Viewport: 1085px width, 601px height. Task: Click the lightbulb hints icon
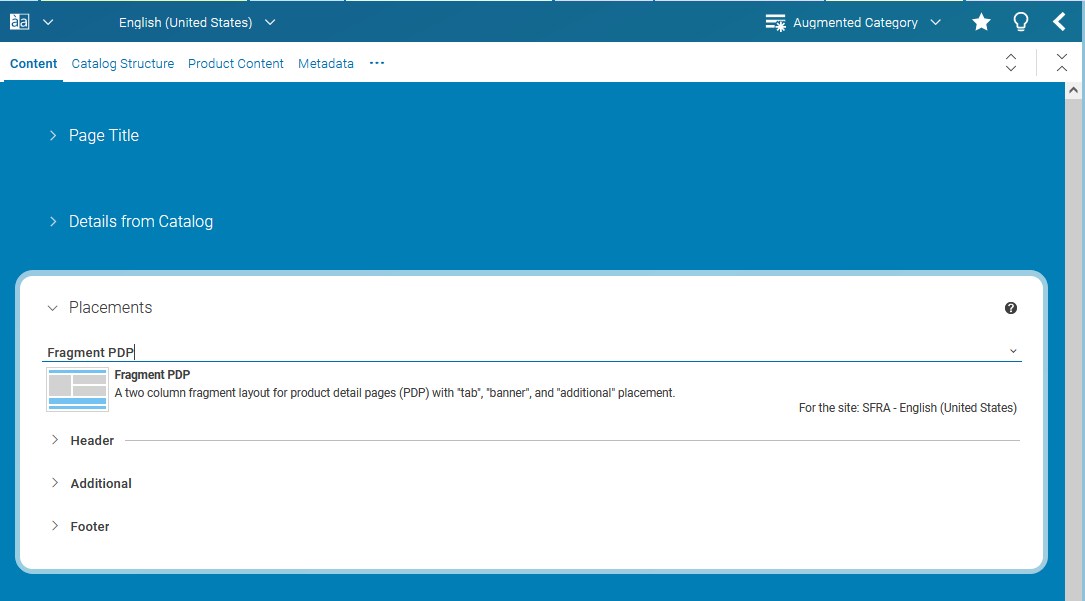pyautogui.click(x=1020, y=22)
